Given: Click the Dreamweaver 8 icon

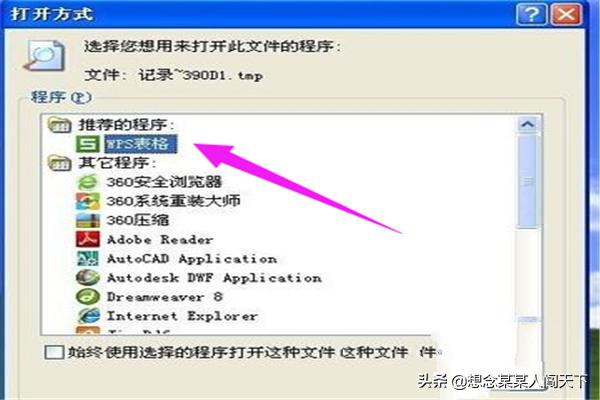Looking at the screenshot, I should pos(88,297).
